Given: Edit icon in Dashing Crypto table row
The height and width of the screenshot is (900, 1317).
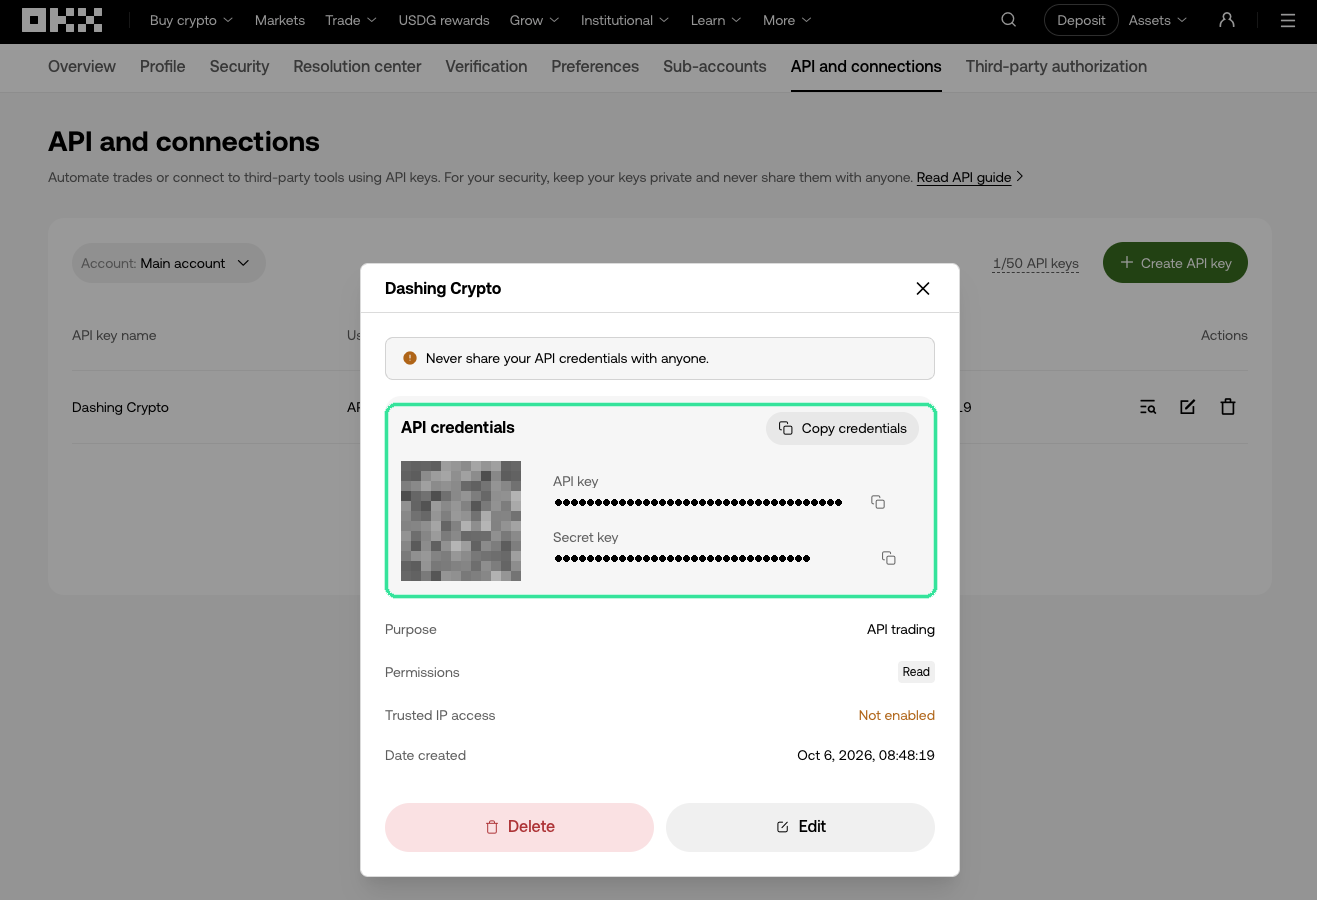Looking at the screenshot, I should [x=1188, y=407].
